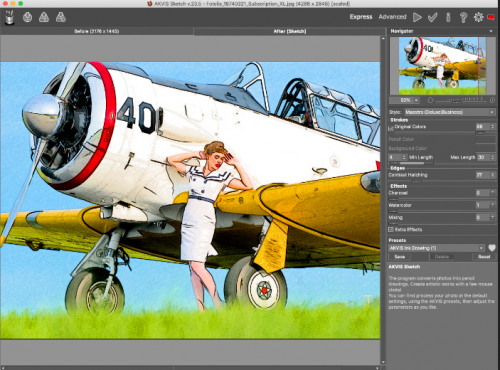Adjust the Charcoal value stepper
The width and height of the screenshot is (500, 370).
click(x=493, y=193)
